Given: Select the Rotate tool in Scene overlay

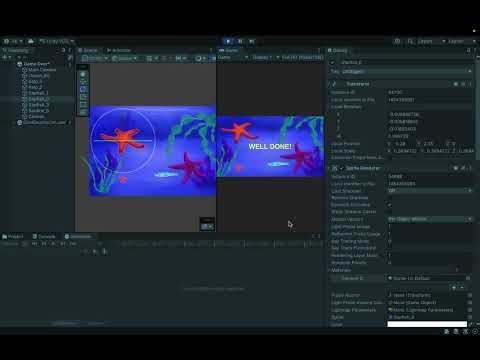Looking at the screenshot, I should (83, 89).
